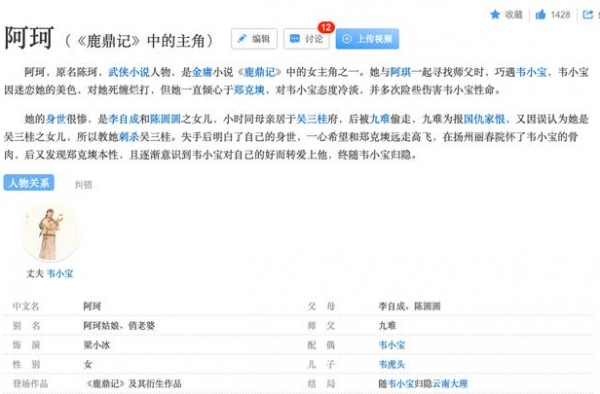Image resolution: width=600 pixels, height=394 pixels.
Task: Click the 编辑 edit button
Action: pyautogui.click(x=254, y=39)
